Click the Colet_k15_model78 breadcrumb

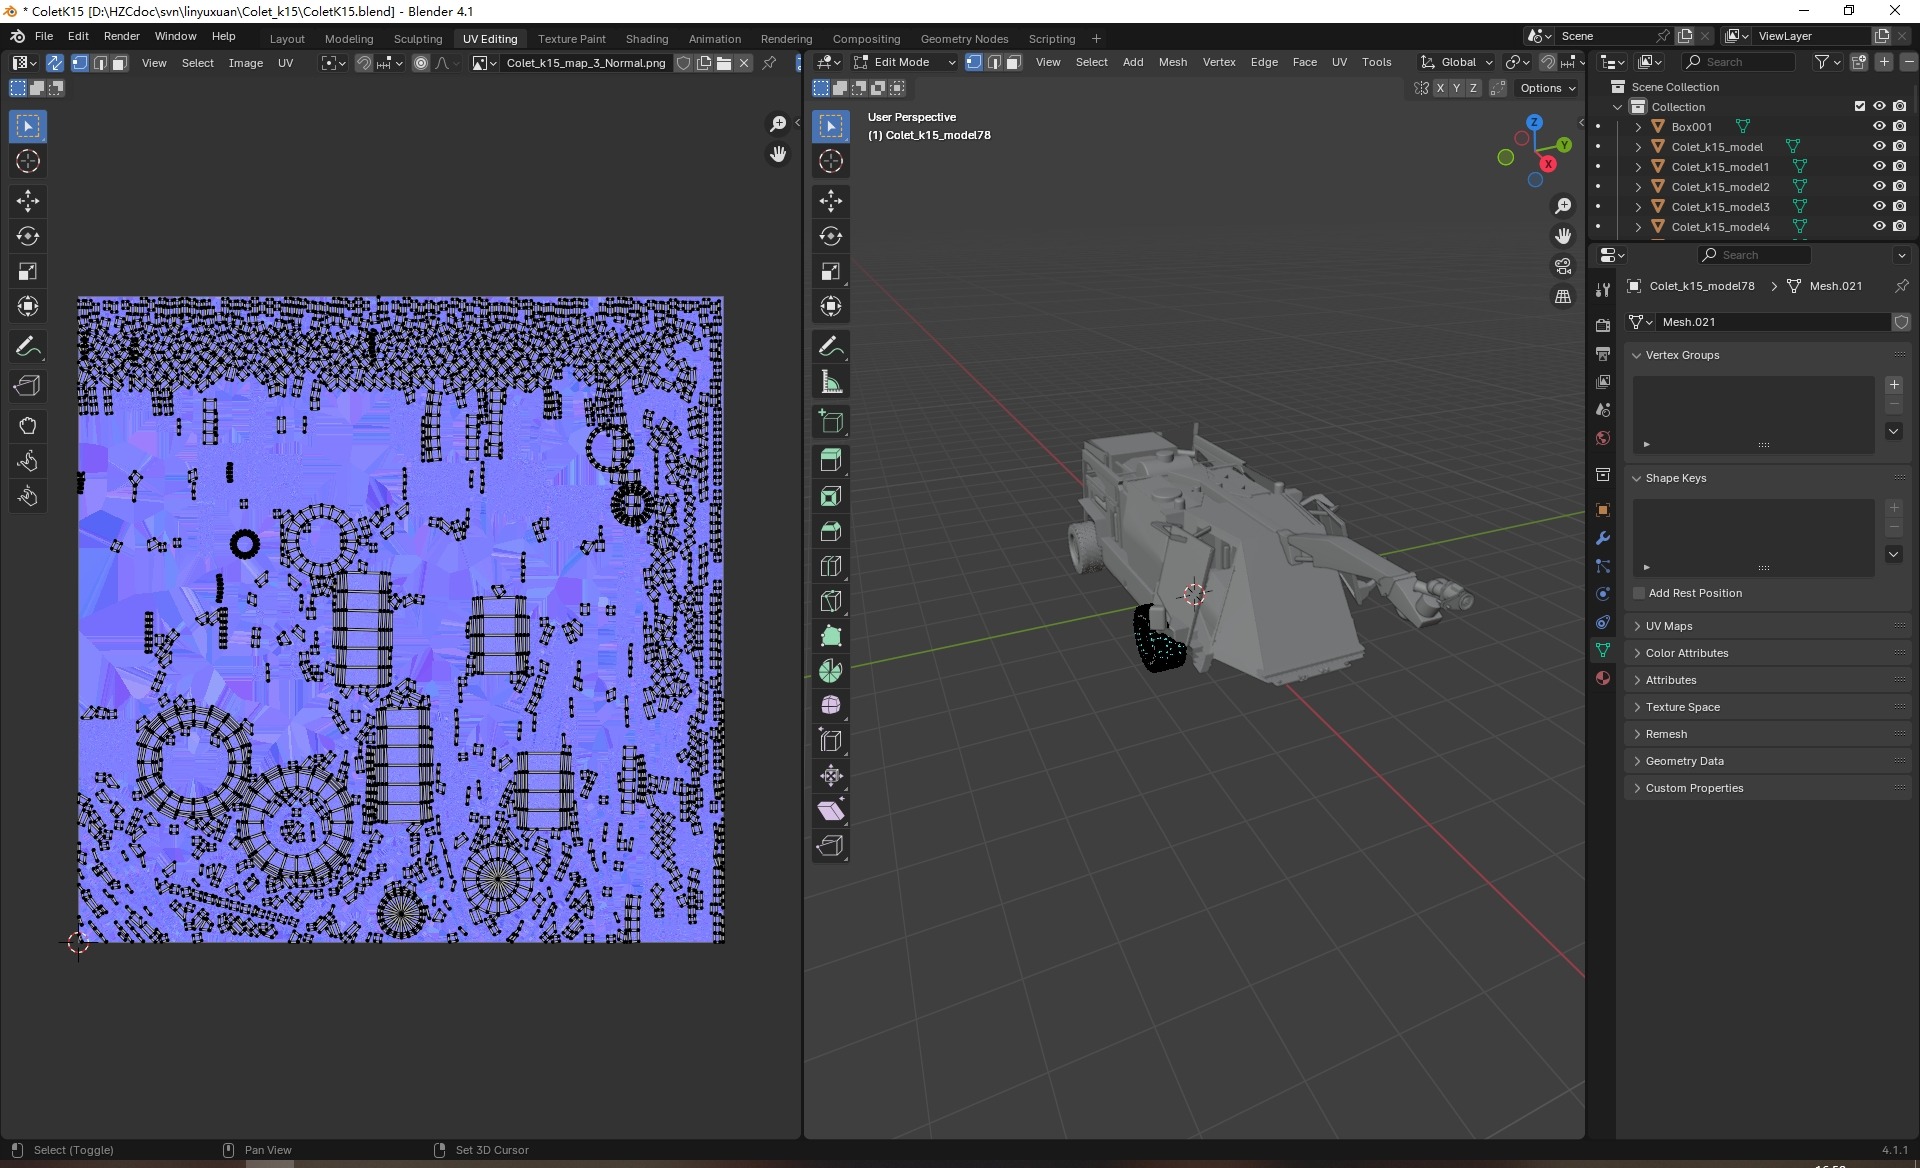[x=1701, y=286]
